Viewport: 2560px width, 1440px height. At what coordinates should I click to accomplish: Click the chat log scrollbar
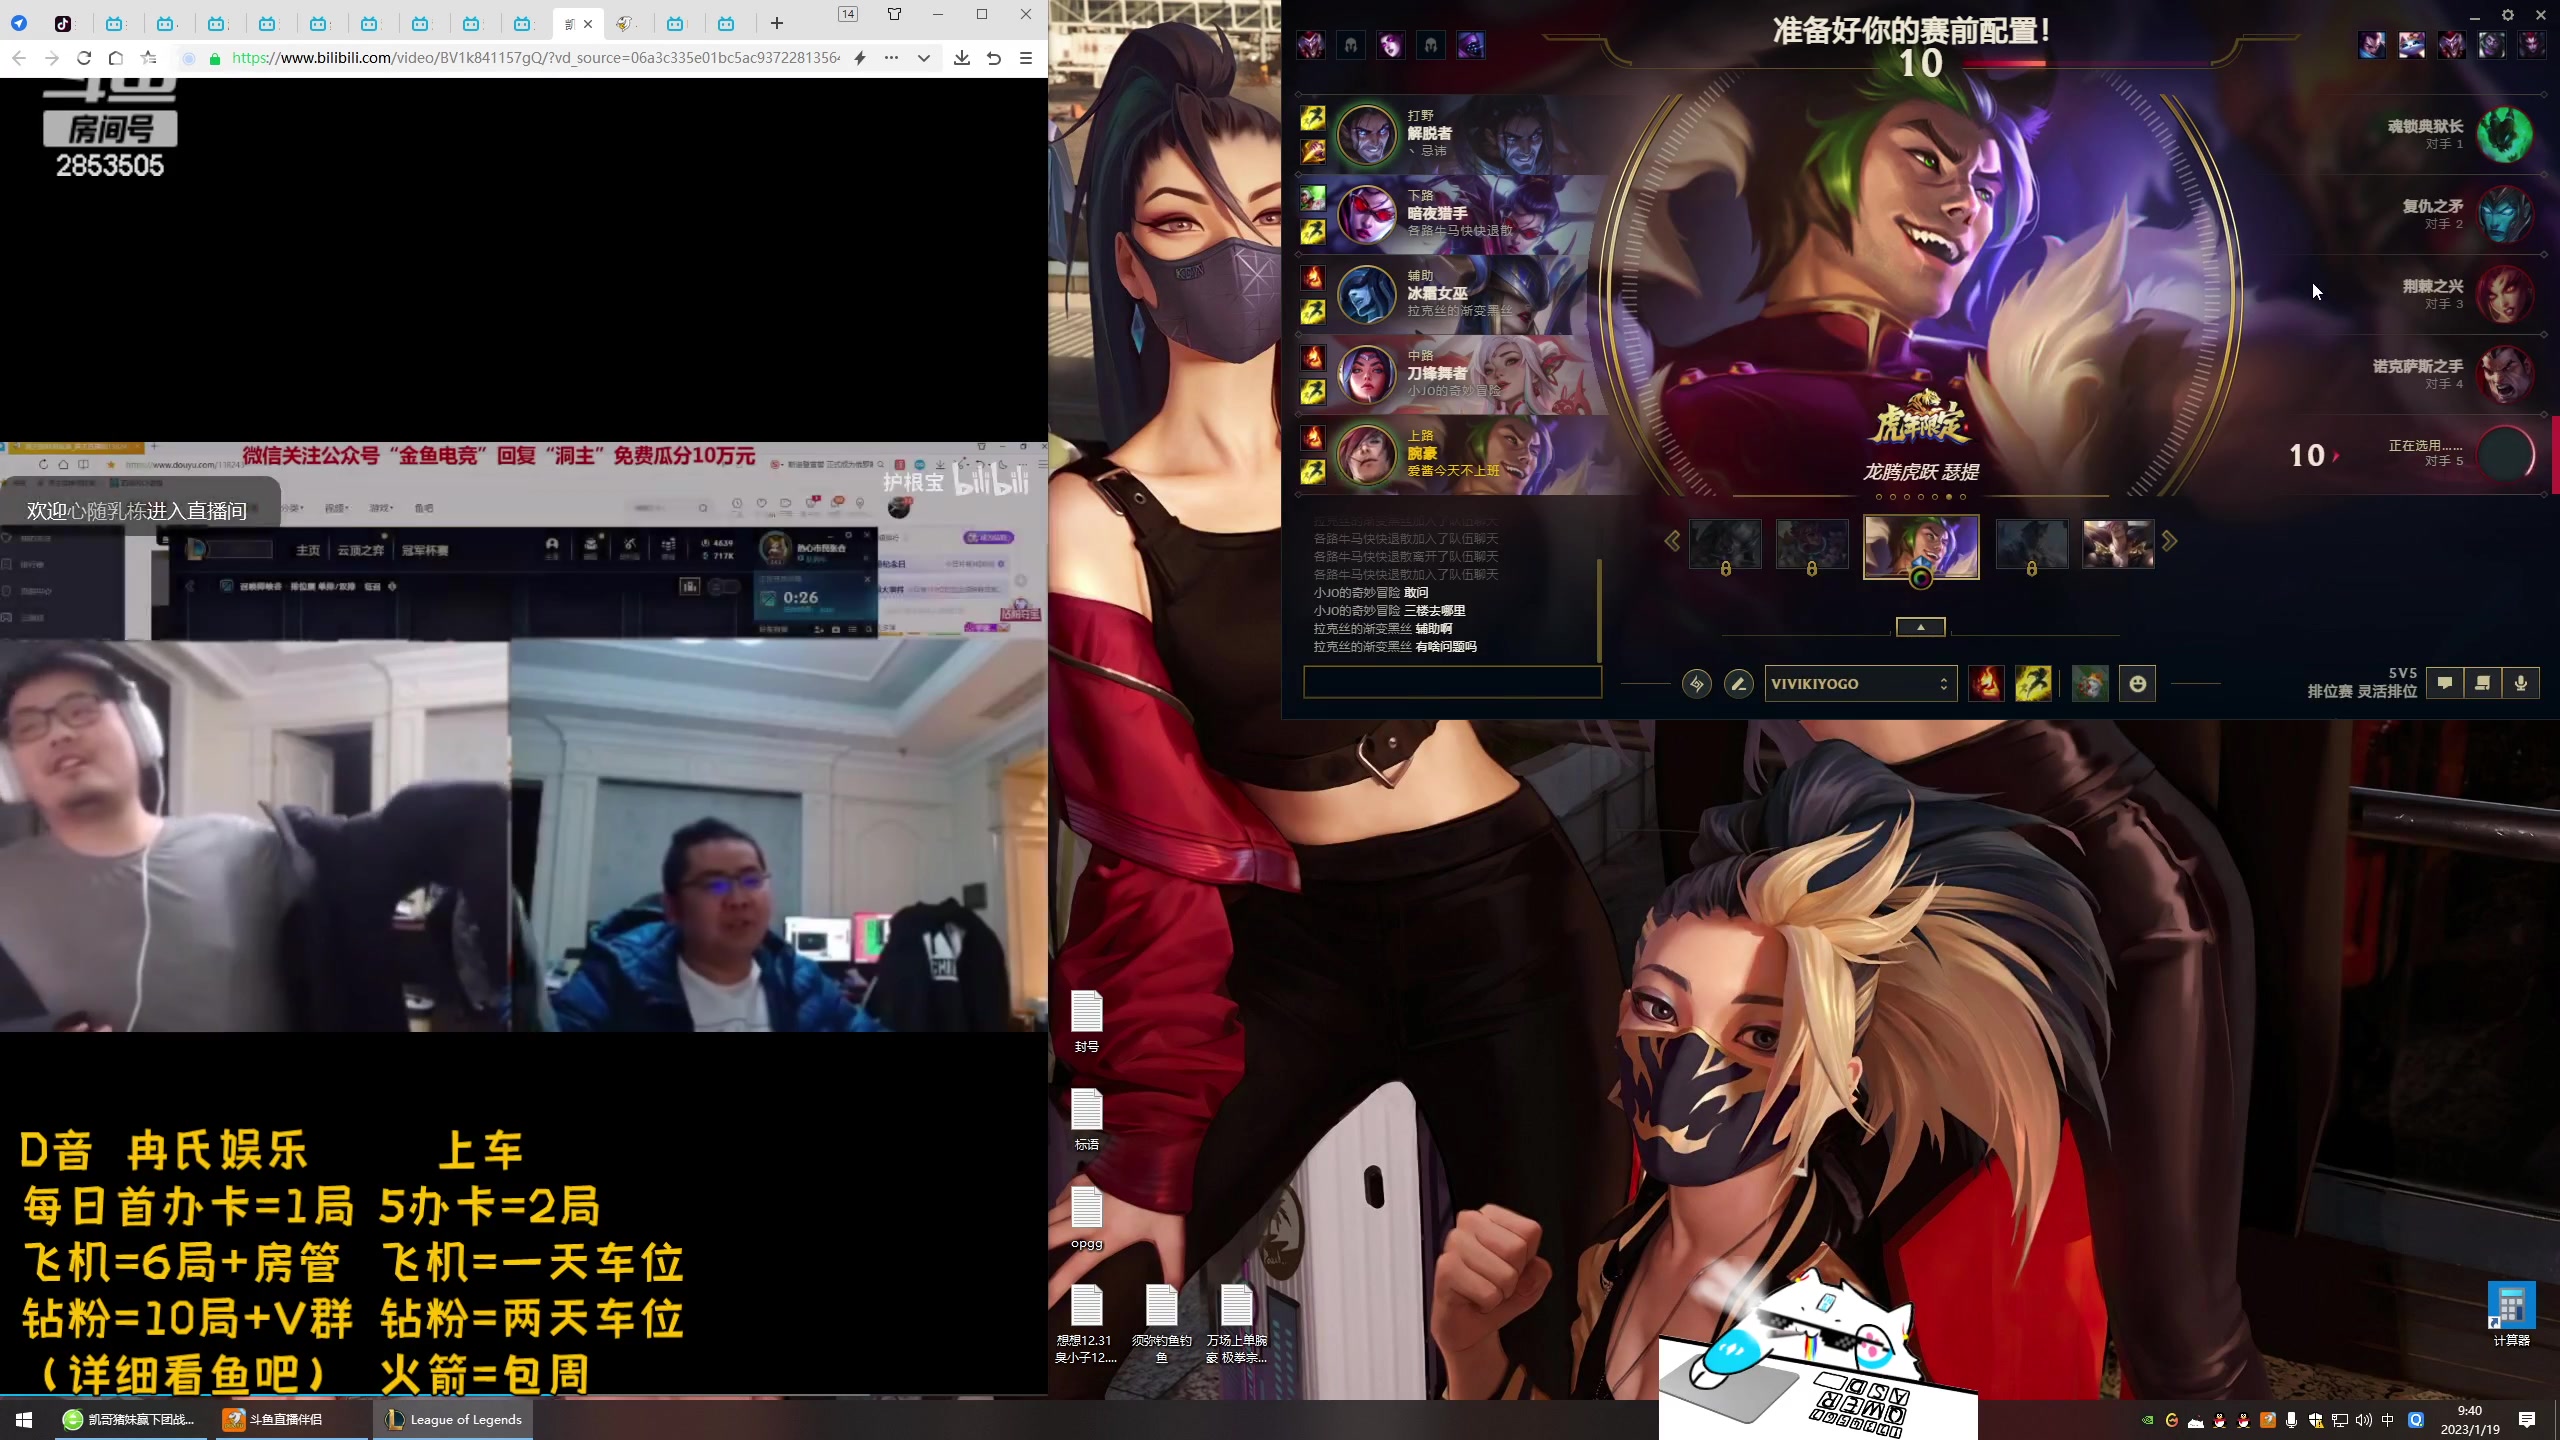point(1599,610)
